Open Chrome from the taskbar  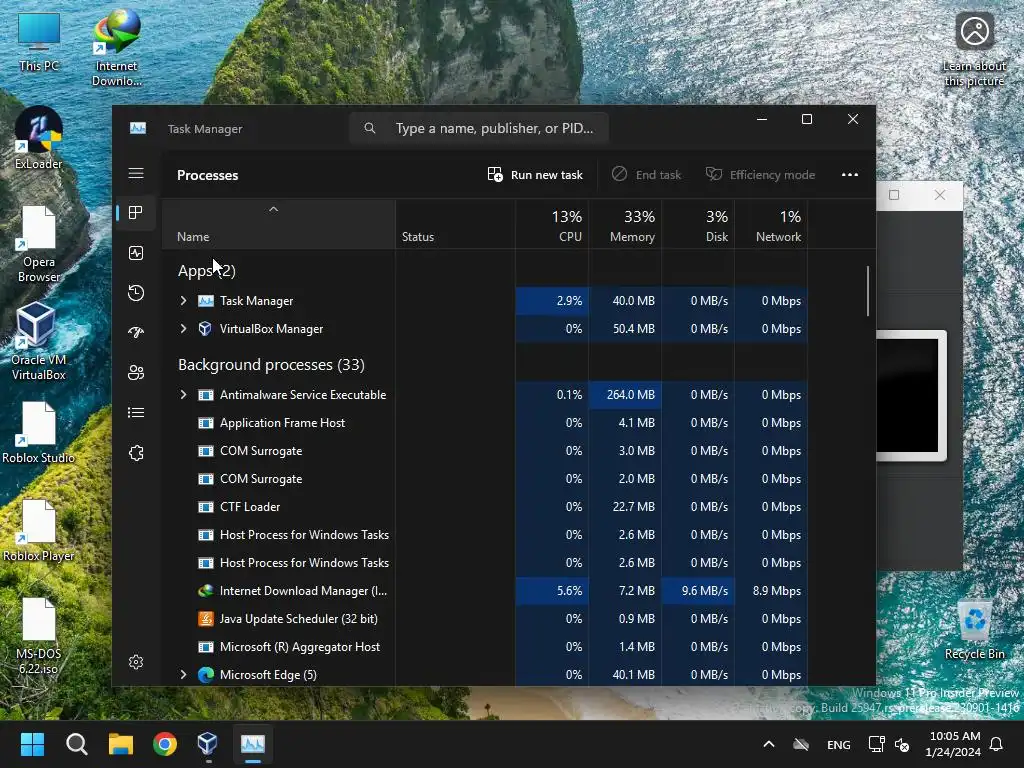point(165,744)
